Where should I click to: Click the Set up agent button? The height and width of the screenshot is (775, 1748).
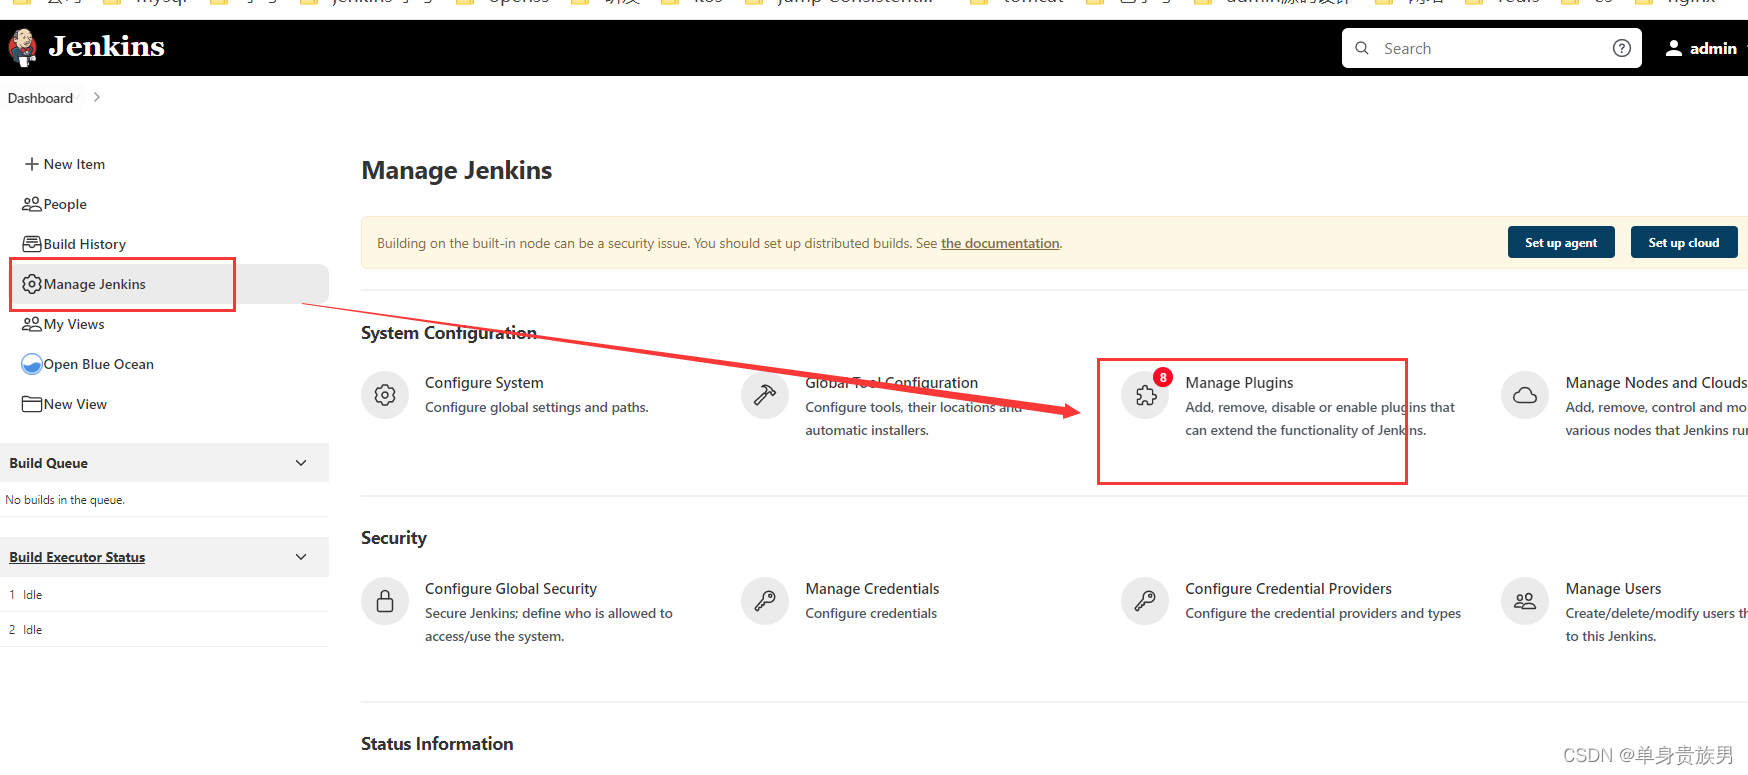[1561, 242]
